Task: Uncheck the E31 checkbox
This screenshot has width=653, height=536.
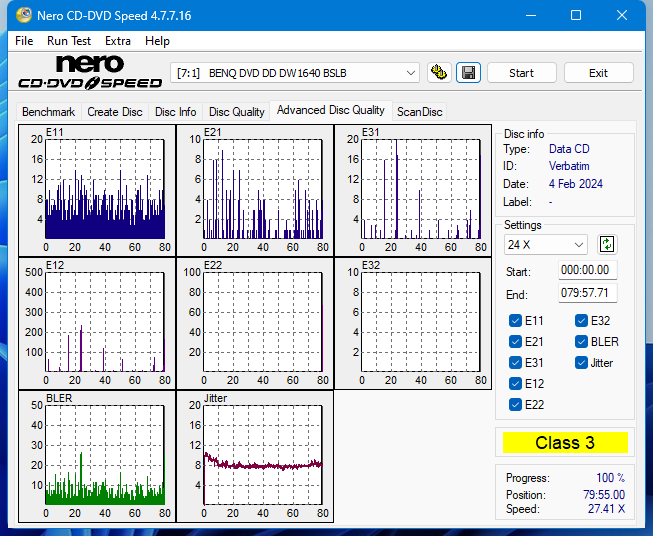Action: (x=515, y=363)
